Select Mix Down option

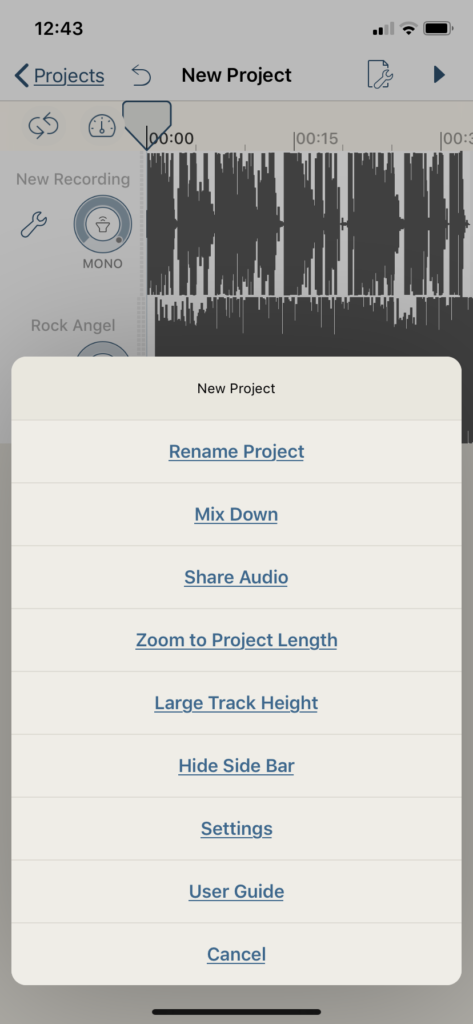(x=236, y=514)
